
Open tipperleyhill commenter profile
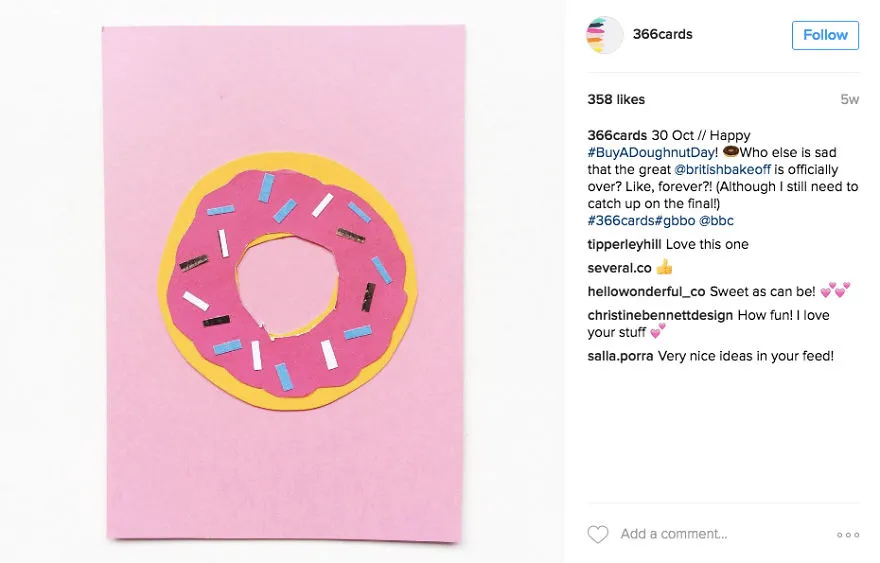click(x=624, y=244)
